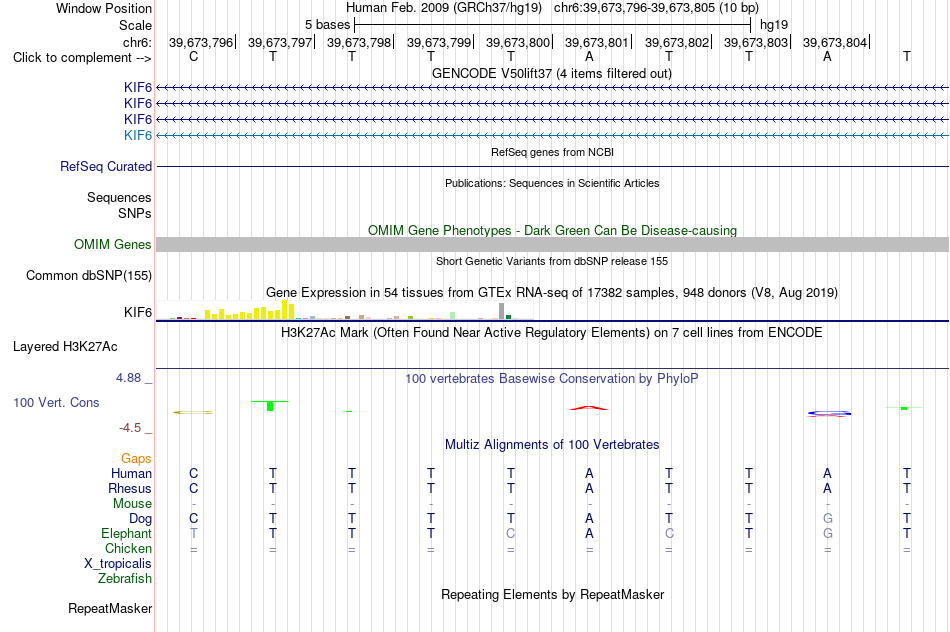
Task: Click the C base in the sequence row
Action: point(193,56)
